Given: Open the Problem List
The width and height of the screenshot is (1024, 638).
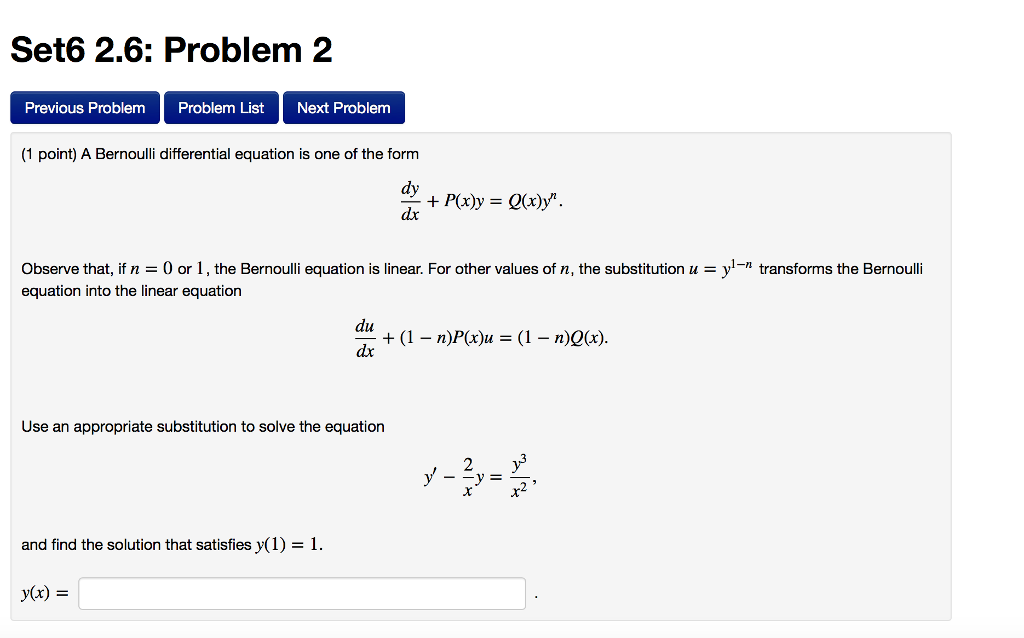Looking at the screenshot, I should 221,107.
